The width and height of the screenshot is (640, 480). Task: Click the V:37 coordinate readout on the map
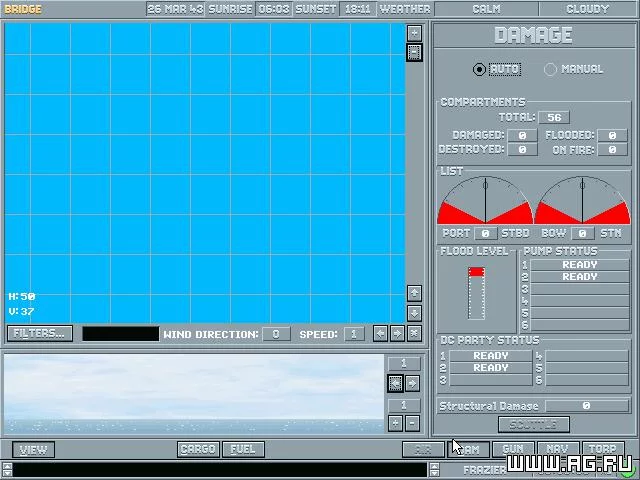pos(21,311)
